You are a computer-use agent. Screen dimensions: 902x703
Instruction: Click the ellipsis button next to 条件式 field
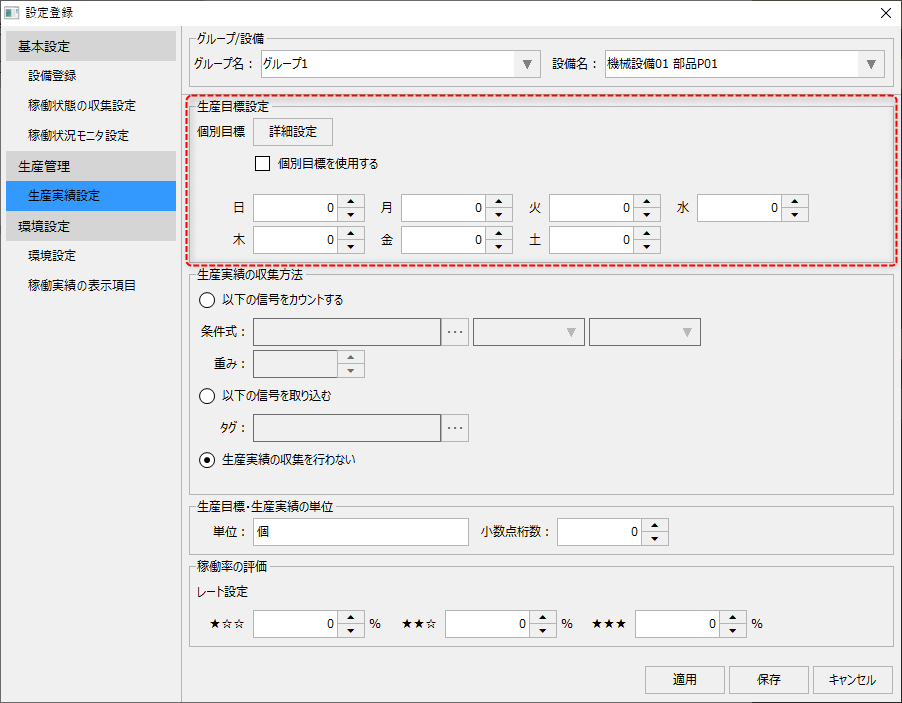pyautogui.click(x=455, y=331)
